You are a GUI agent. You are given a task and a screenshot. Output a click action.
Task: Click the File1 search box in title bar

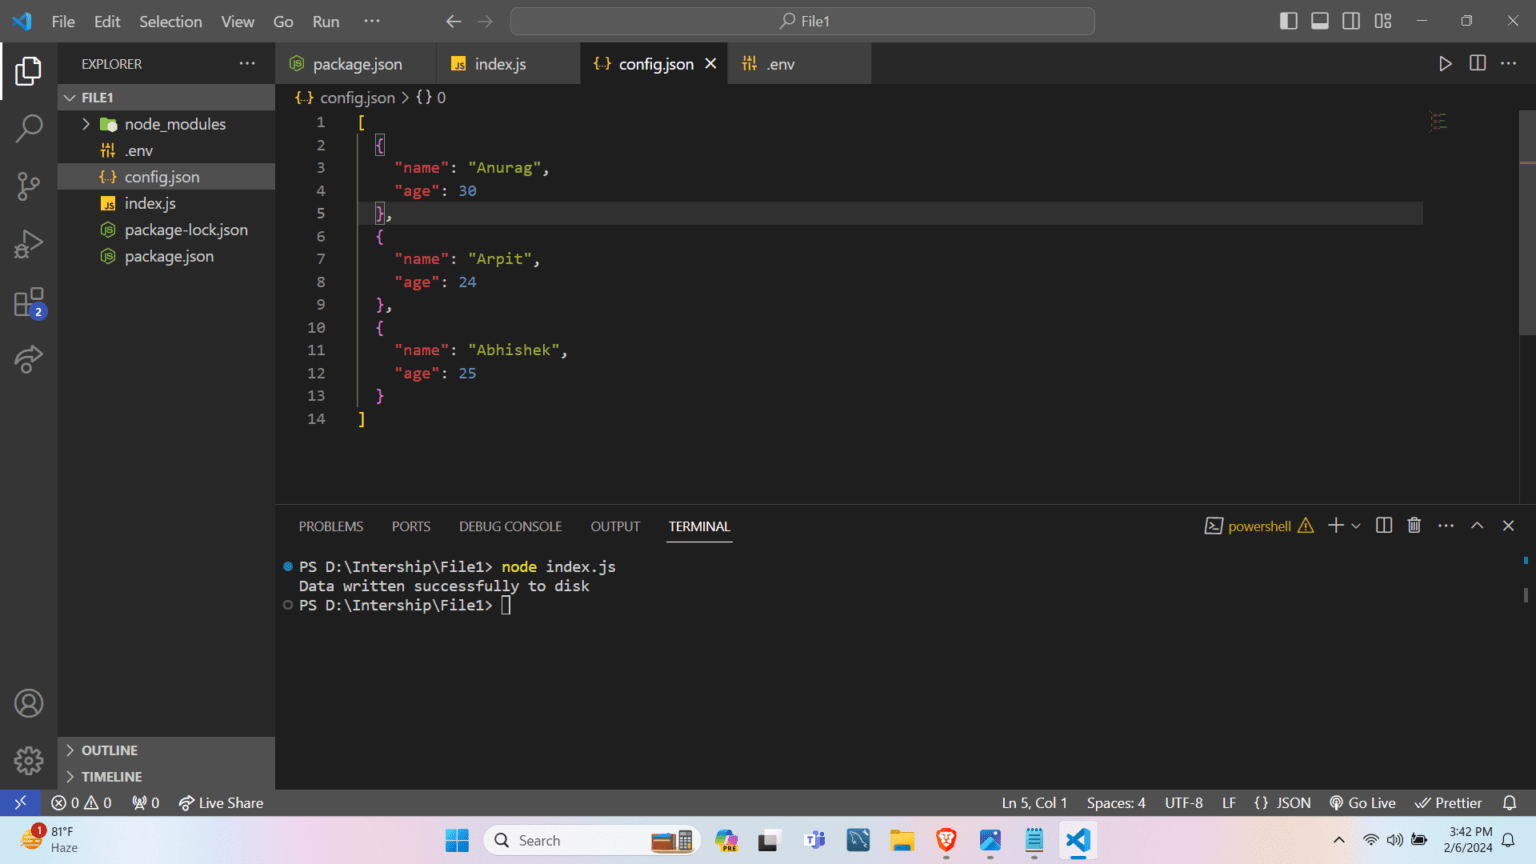[x=800, y=20]
